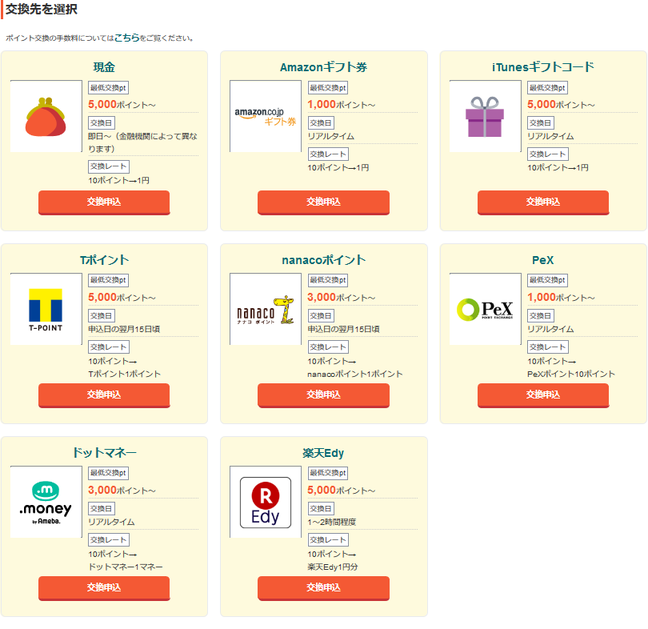
Task: Select the 楽天Edy card title
Action: tap(323, 453)
